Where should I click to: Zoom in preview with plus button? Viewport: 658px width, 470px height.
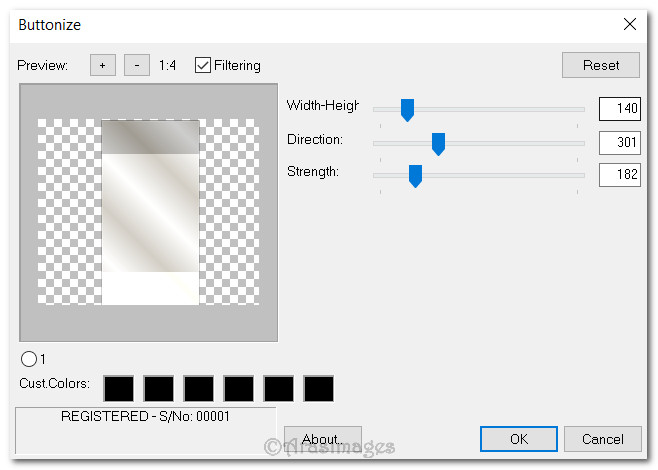tap(102, 65)
